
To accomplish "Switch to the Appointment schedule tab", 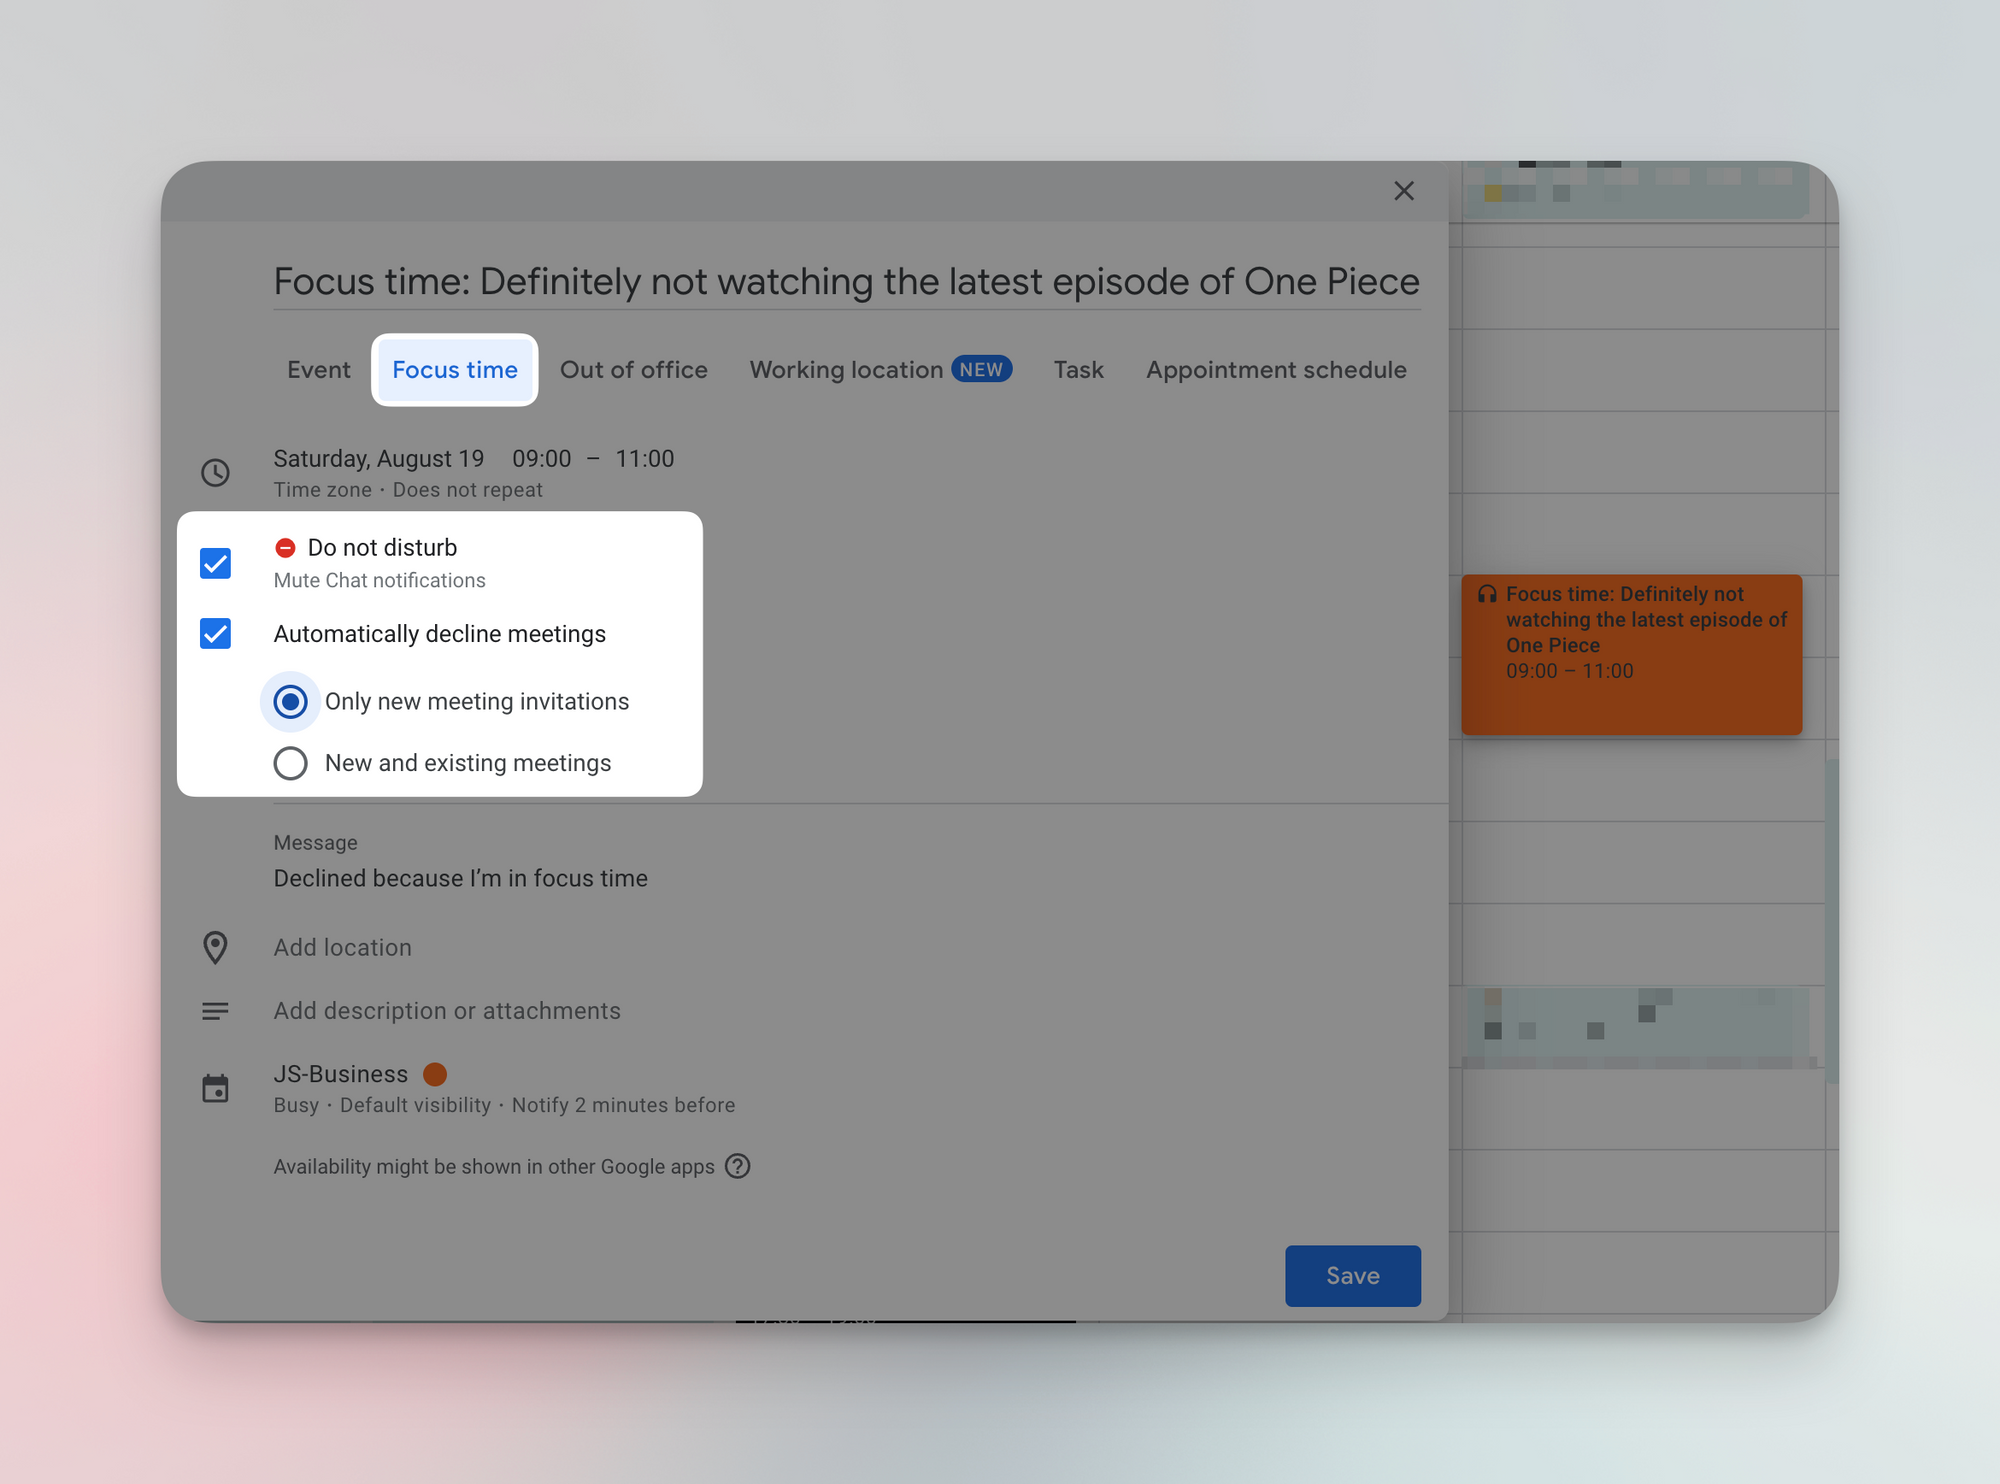I will (x=1276, y=370).
